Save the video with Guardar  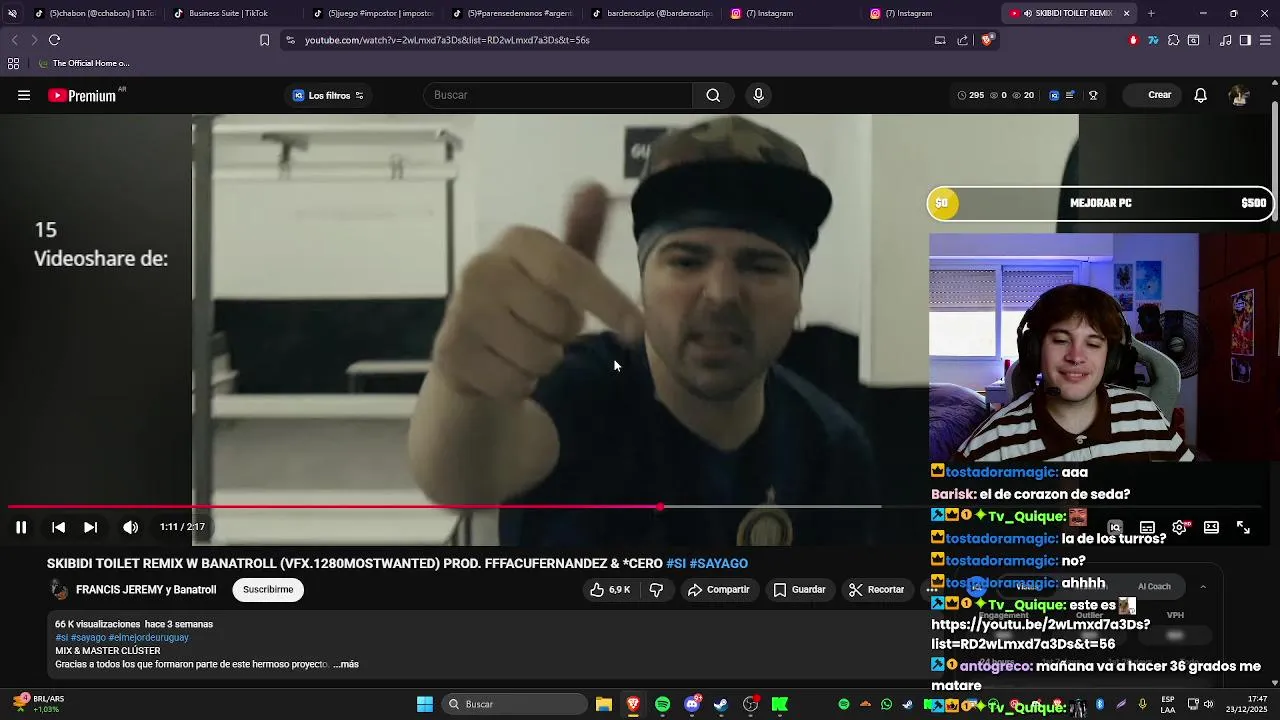coord(799,590)
